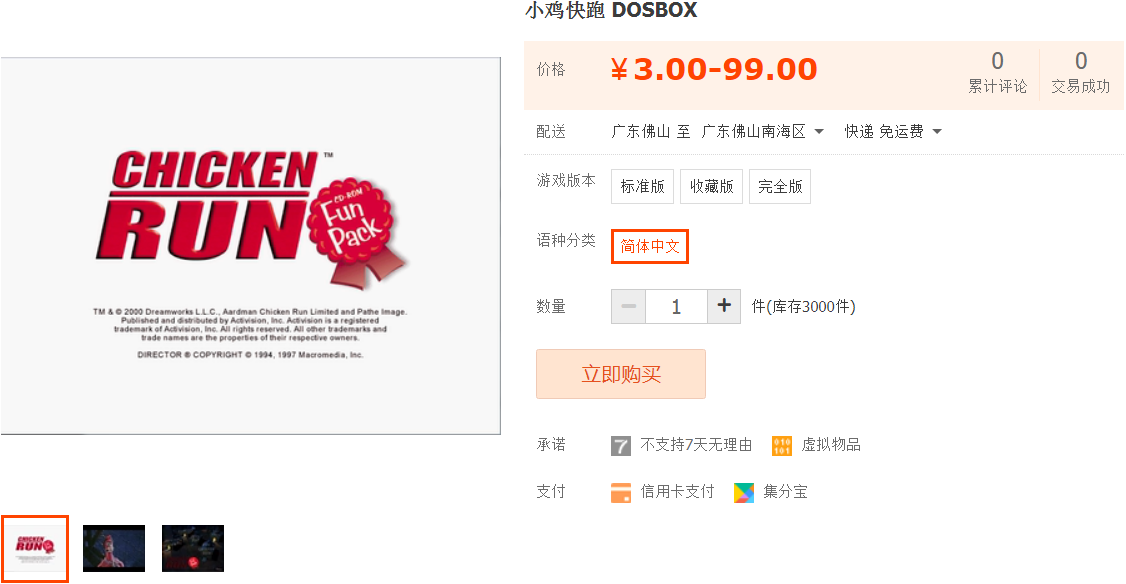The image size is (1126, 584).
Task: Click the quantity input field
Action: tap(676, 306)
